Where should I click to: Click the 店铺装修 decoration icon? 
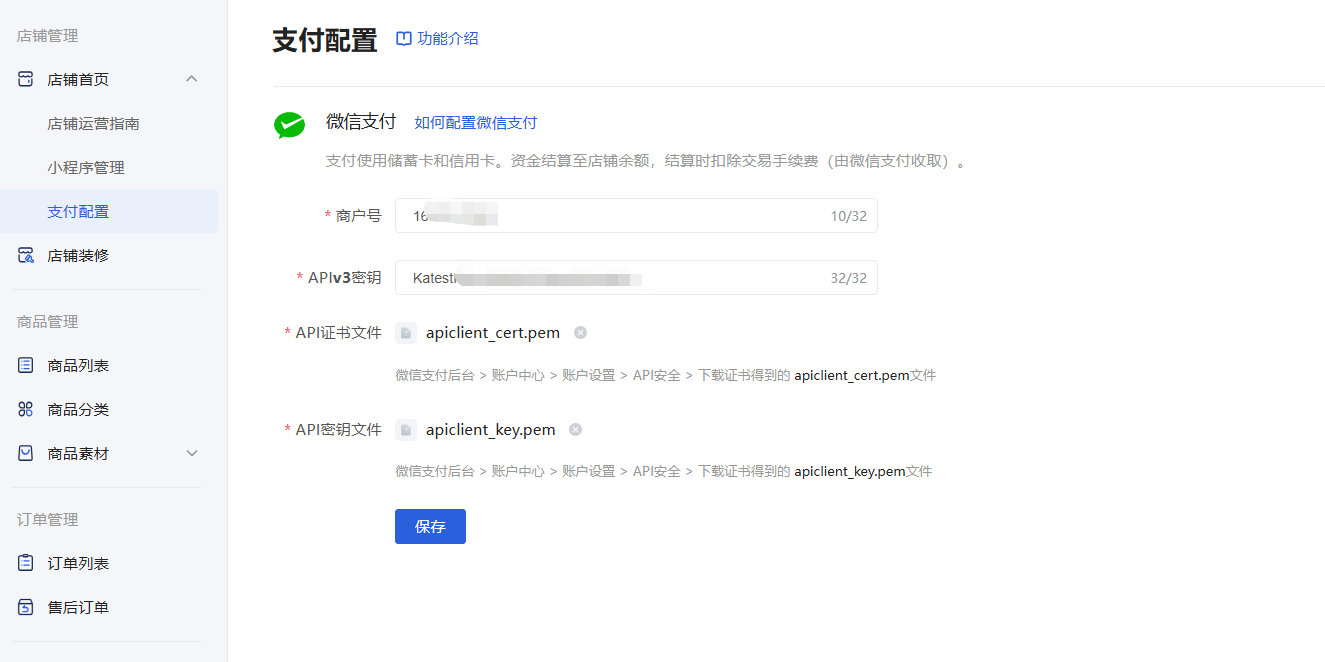click(26, 255)
